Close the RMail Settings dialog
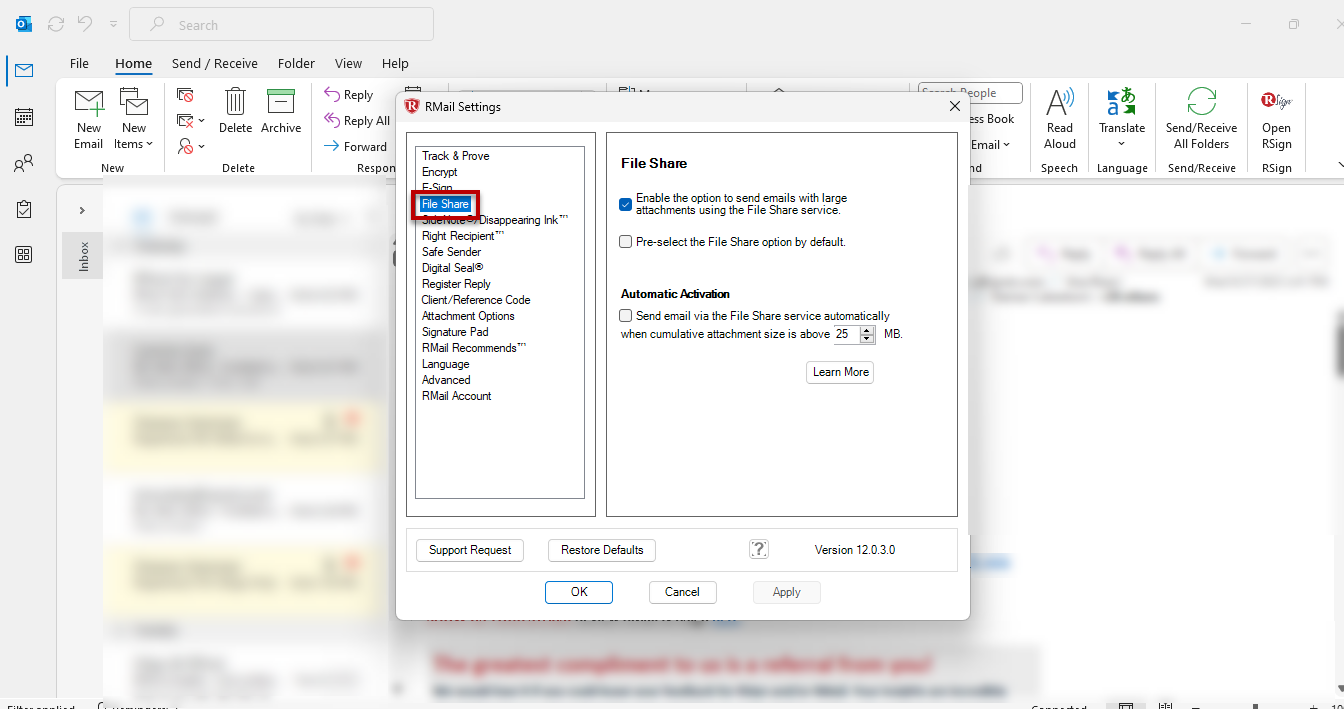 (954, 106)
